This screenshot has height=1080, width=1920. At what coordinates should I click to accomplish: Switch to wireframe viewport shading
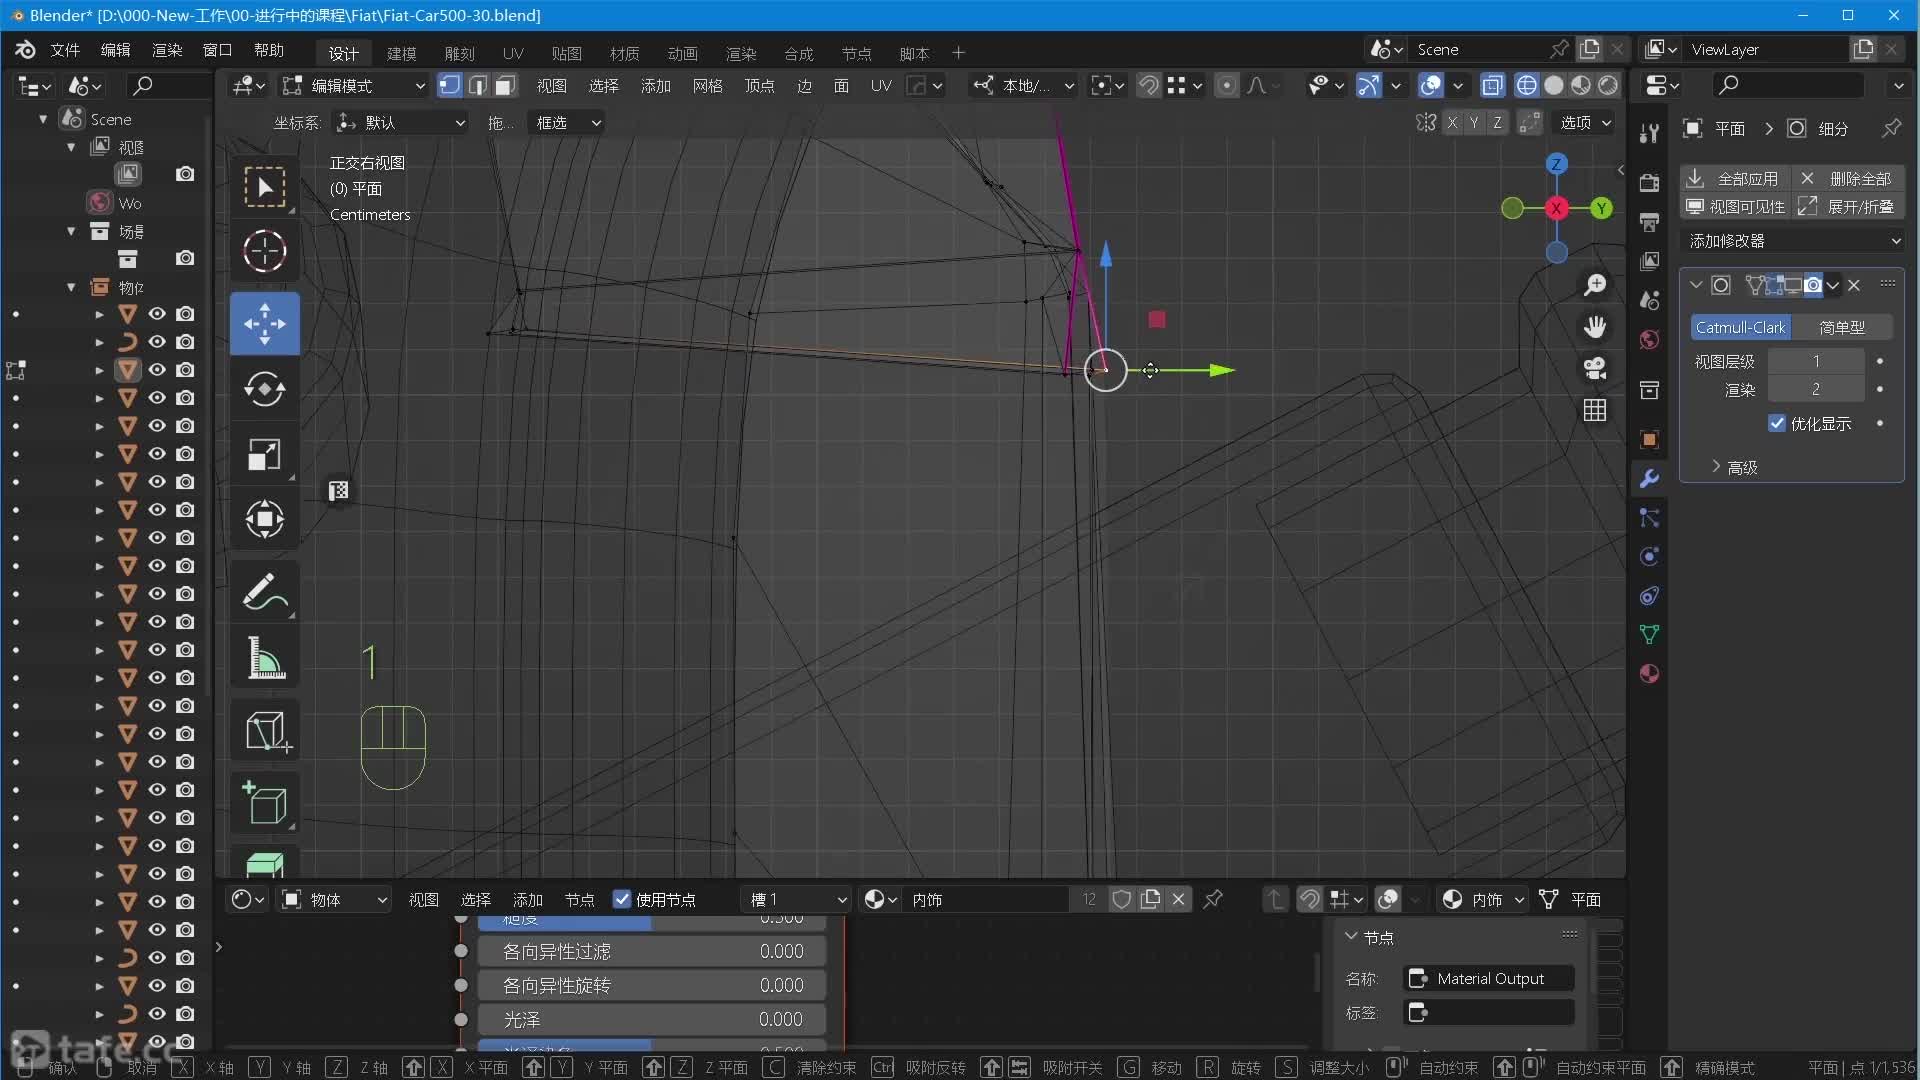pyautogui.click(x=1526, y=86)
